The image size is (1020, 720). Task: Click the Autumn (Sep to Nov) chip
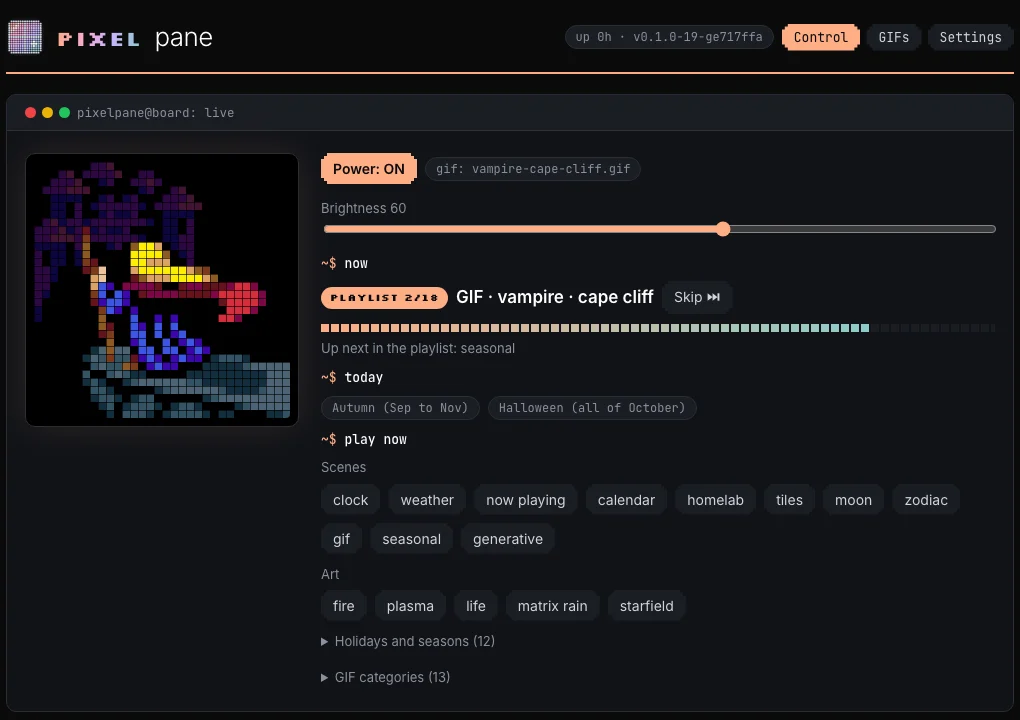(x=400, y=408)
